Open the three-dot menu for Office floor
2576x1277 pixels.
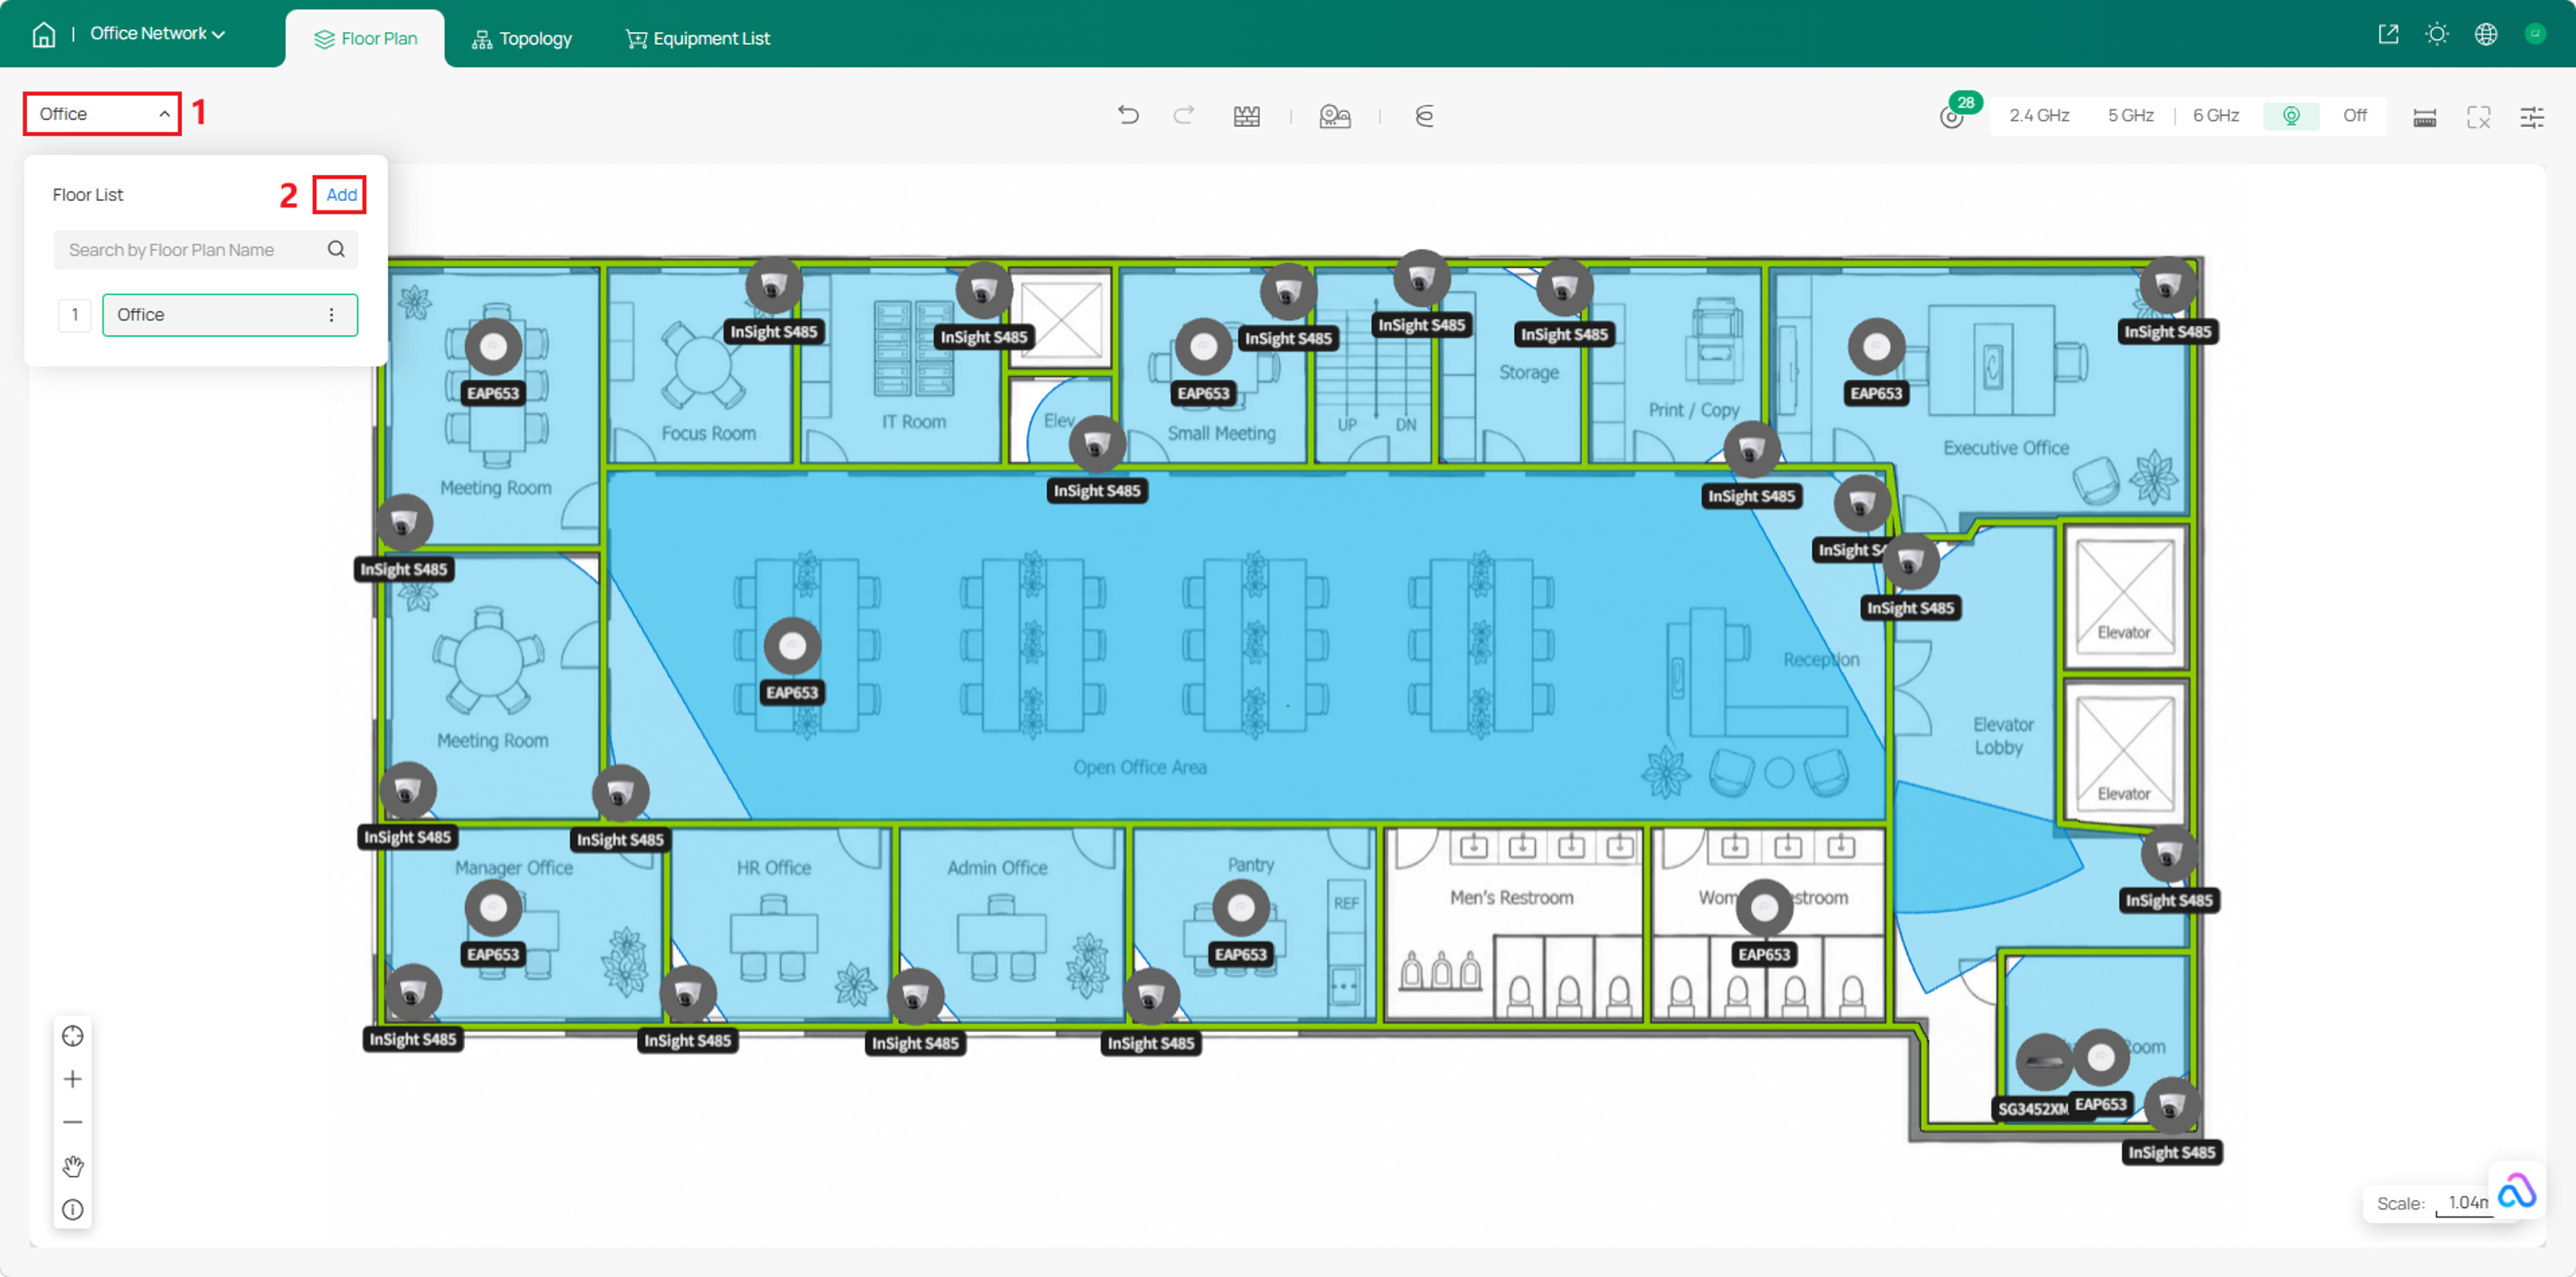click(x=331, y=315)
